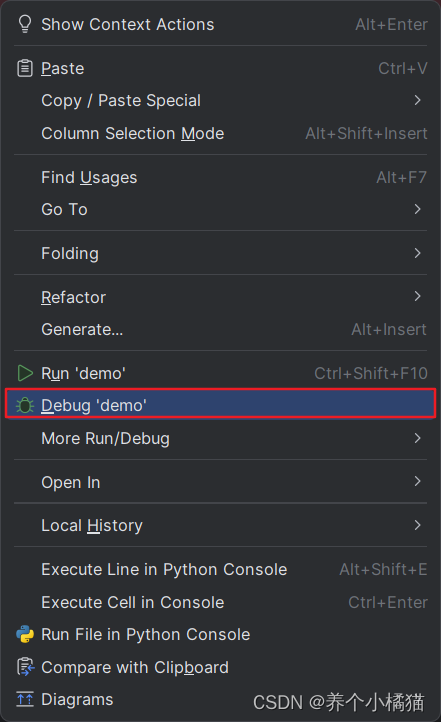Click the Diagrams icon

25,699
